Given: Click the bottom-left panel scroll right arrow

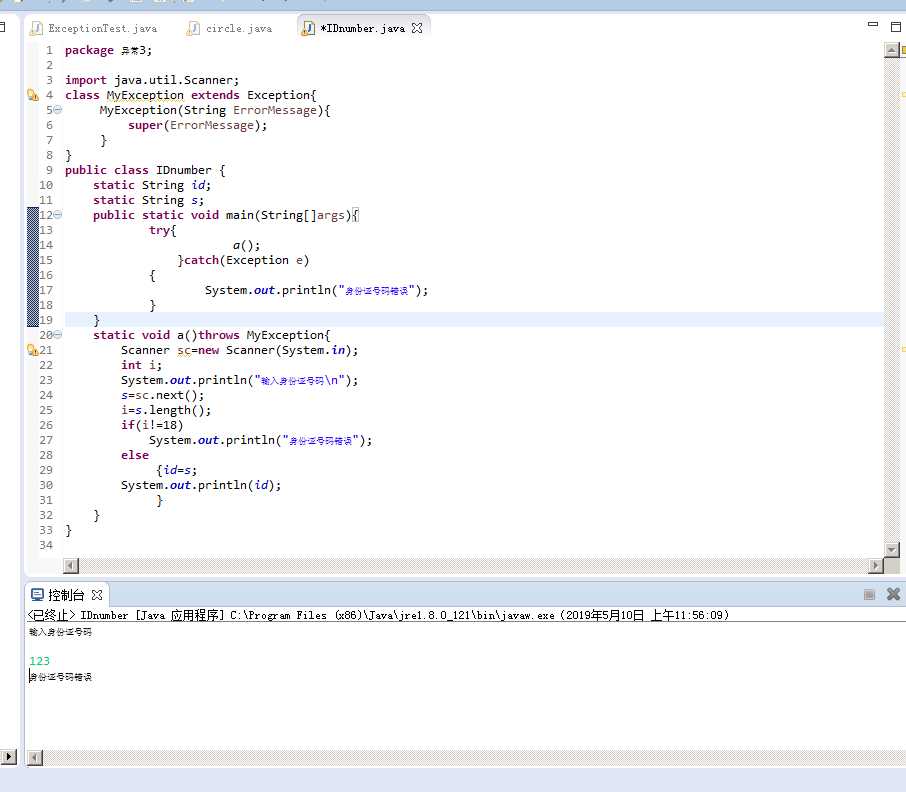Looking at the screenshot, I should [x=8, y=756].
